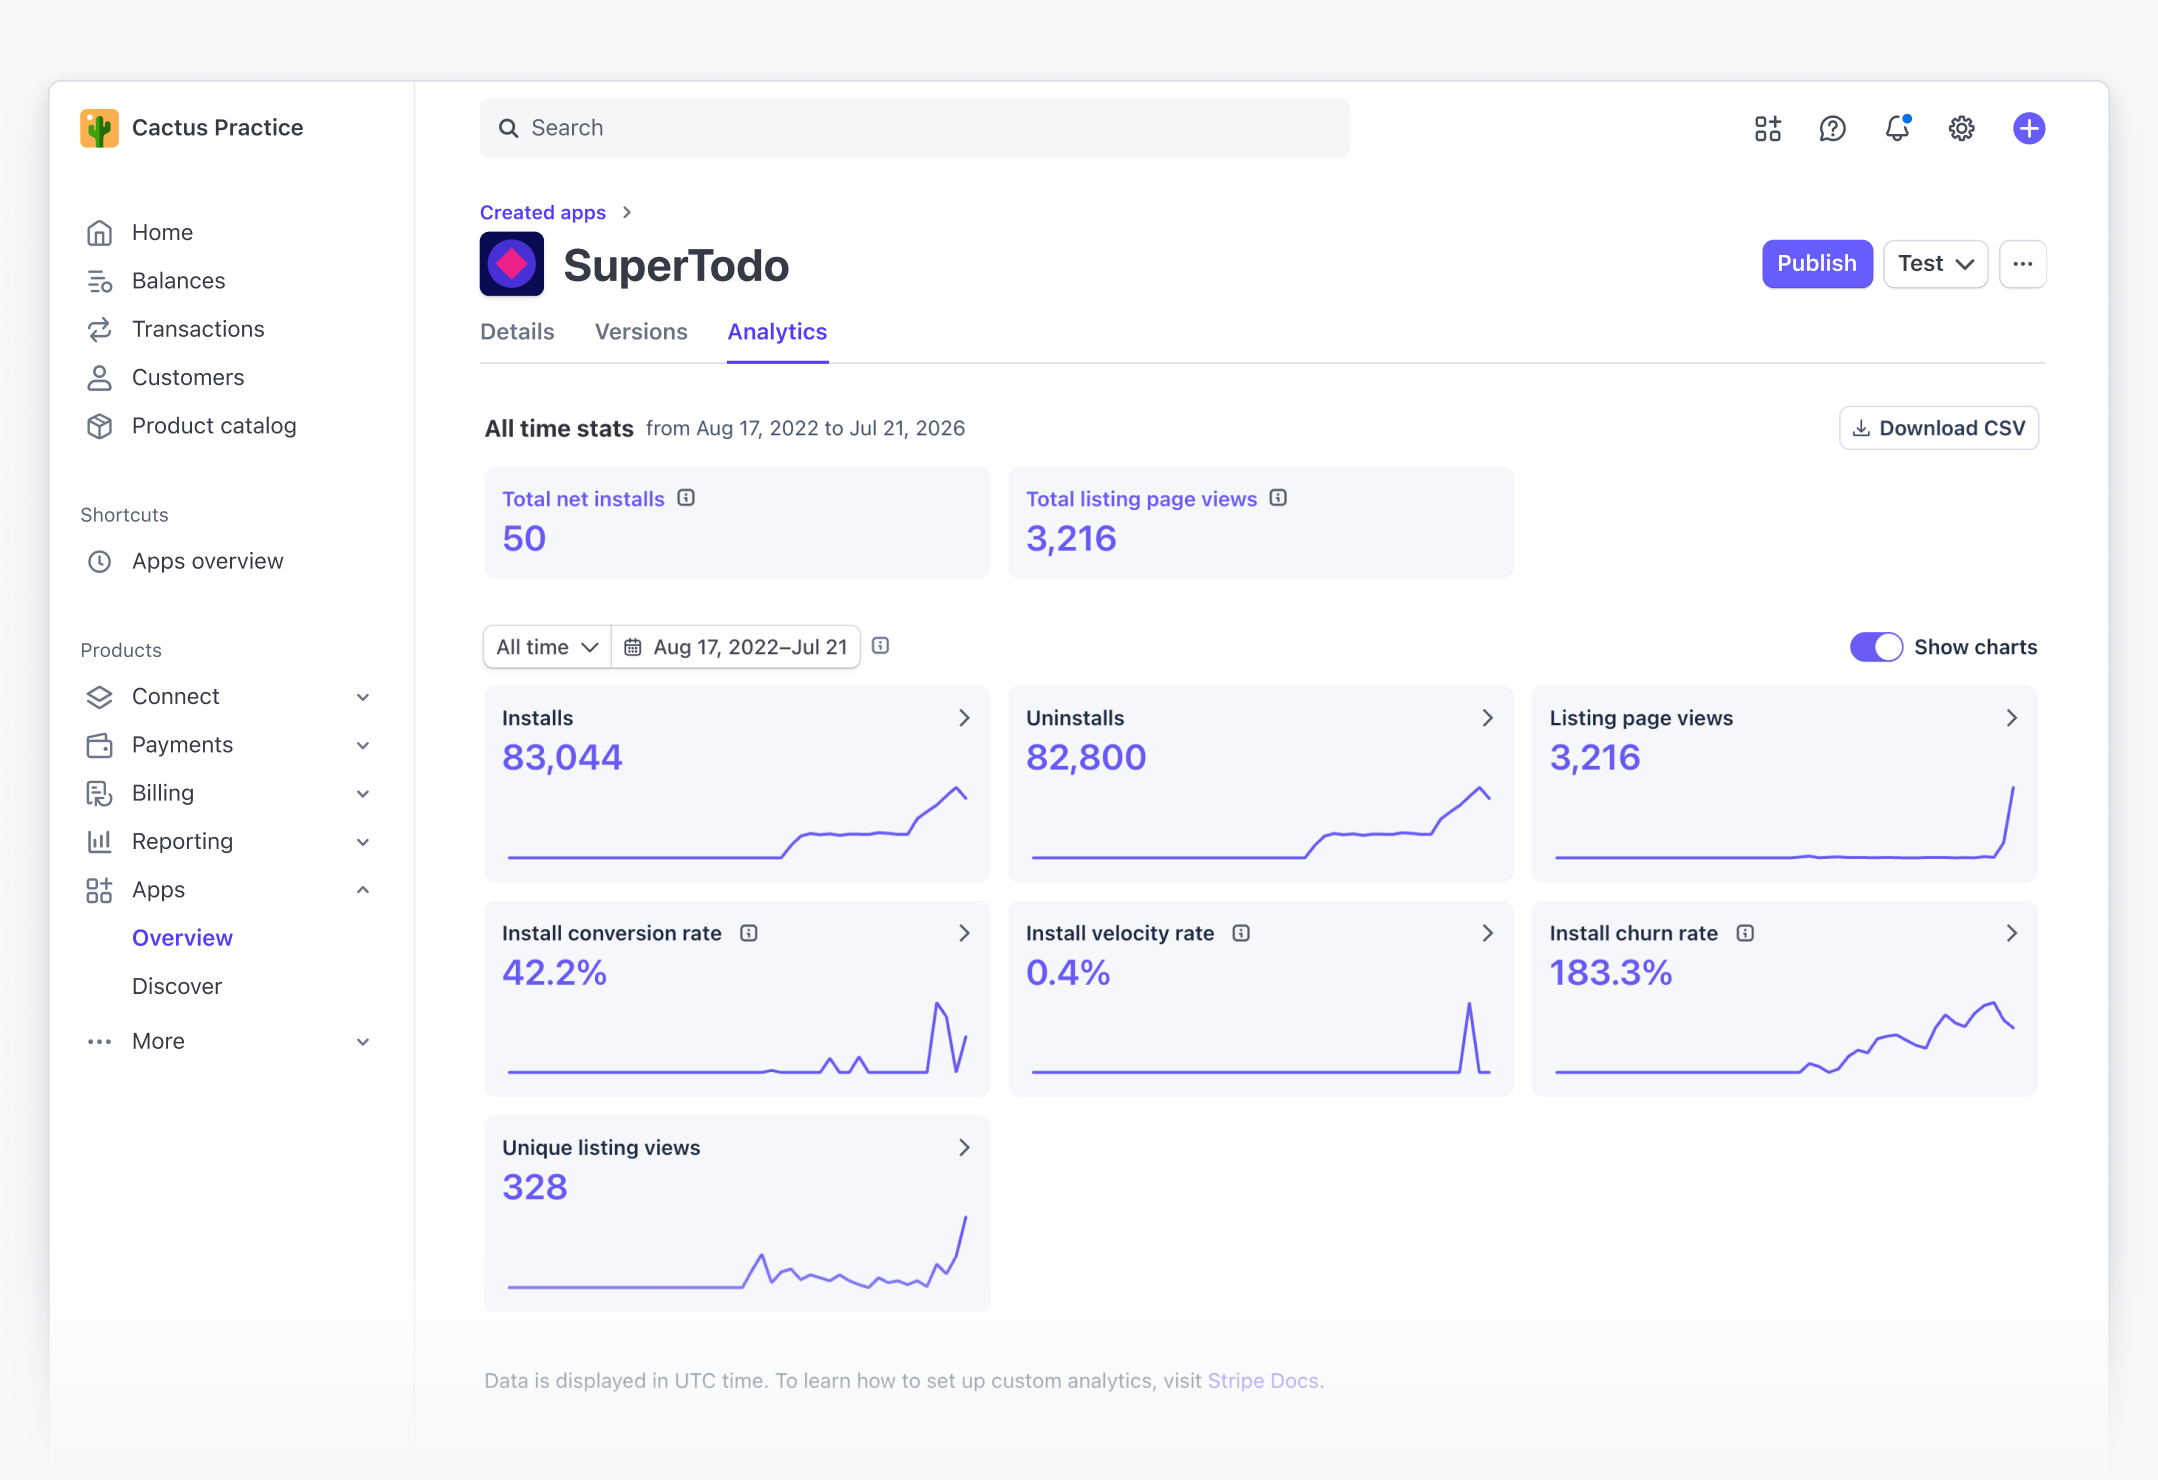Screen dimensions: 2158x1480
Task: Follow the Created apps breadcrumb link
Action: [543, 212]
